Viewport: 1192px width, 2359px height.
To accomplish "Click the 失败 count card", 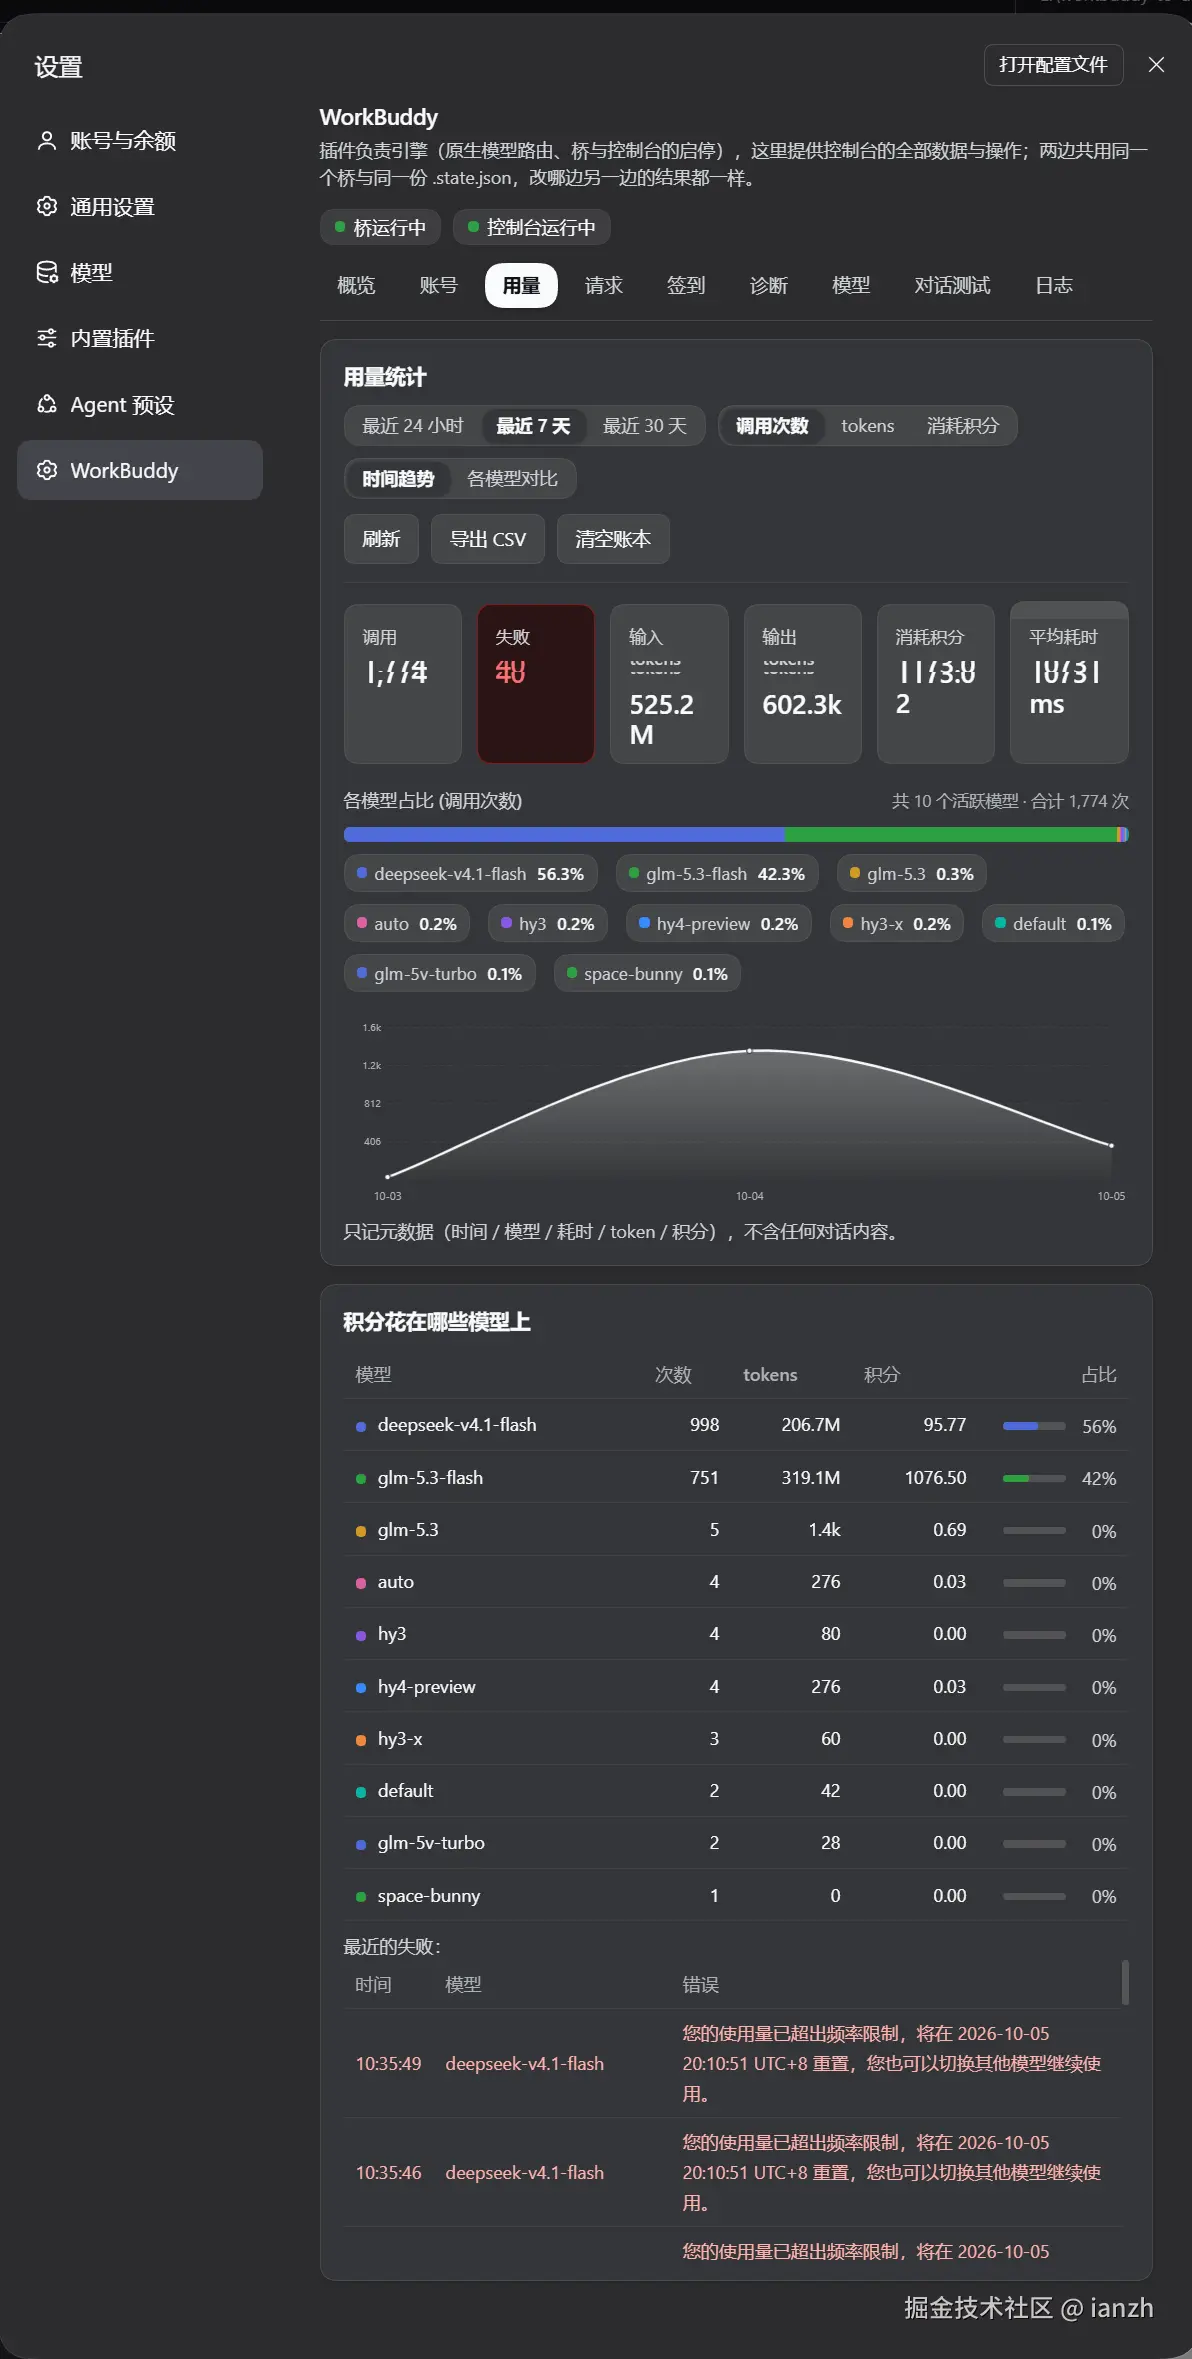I will point(536,684).
